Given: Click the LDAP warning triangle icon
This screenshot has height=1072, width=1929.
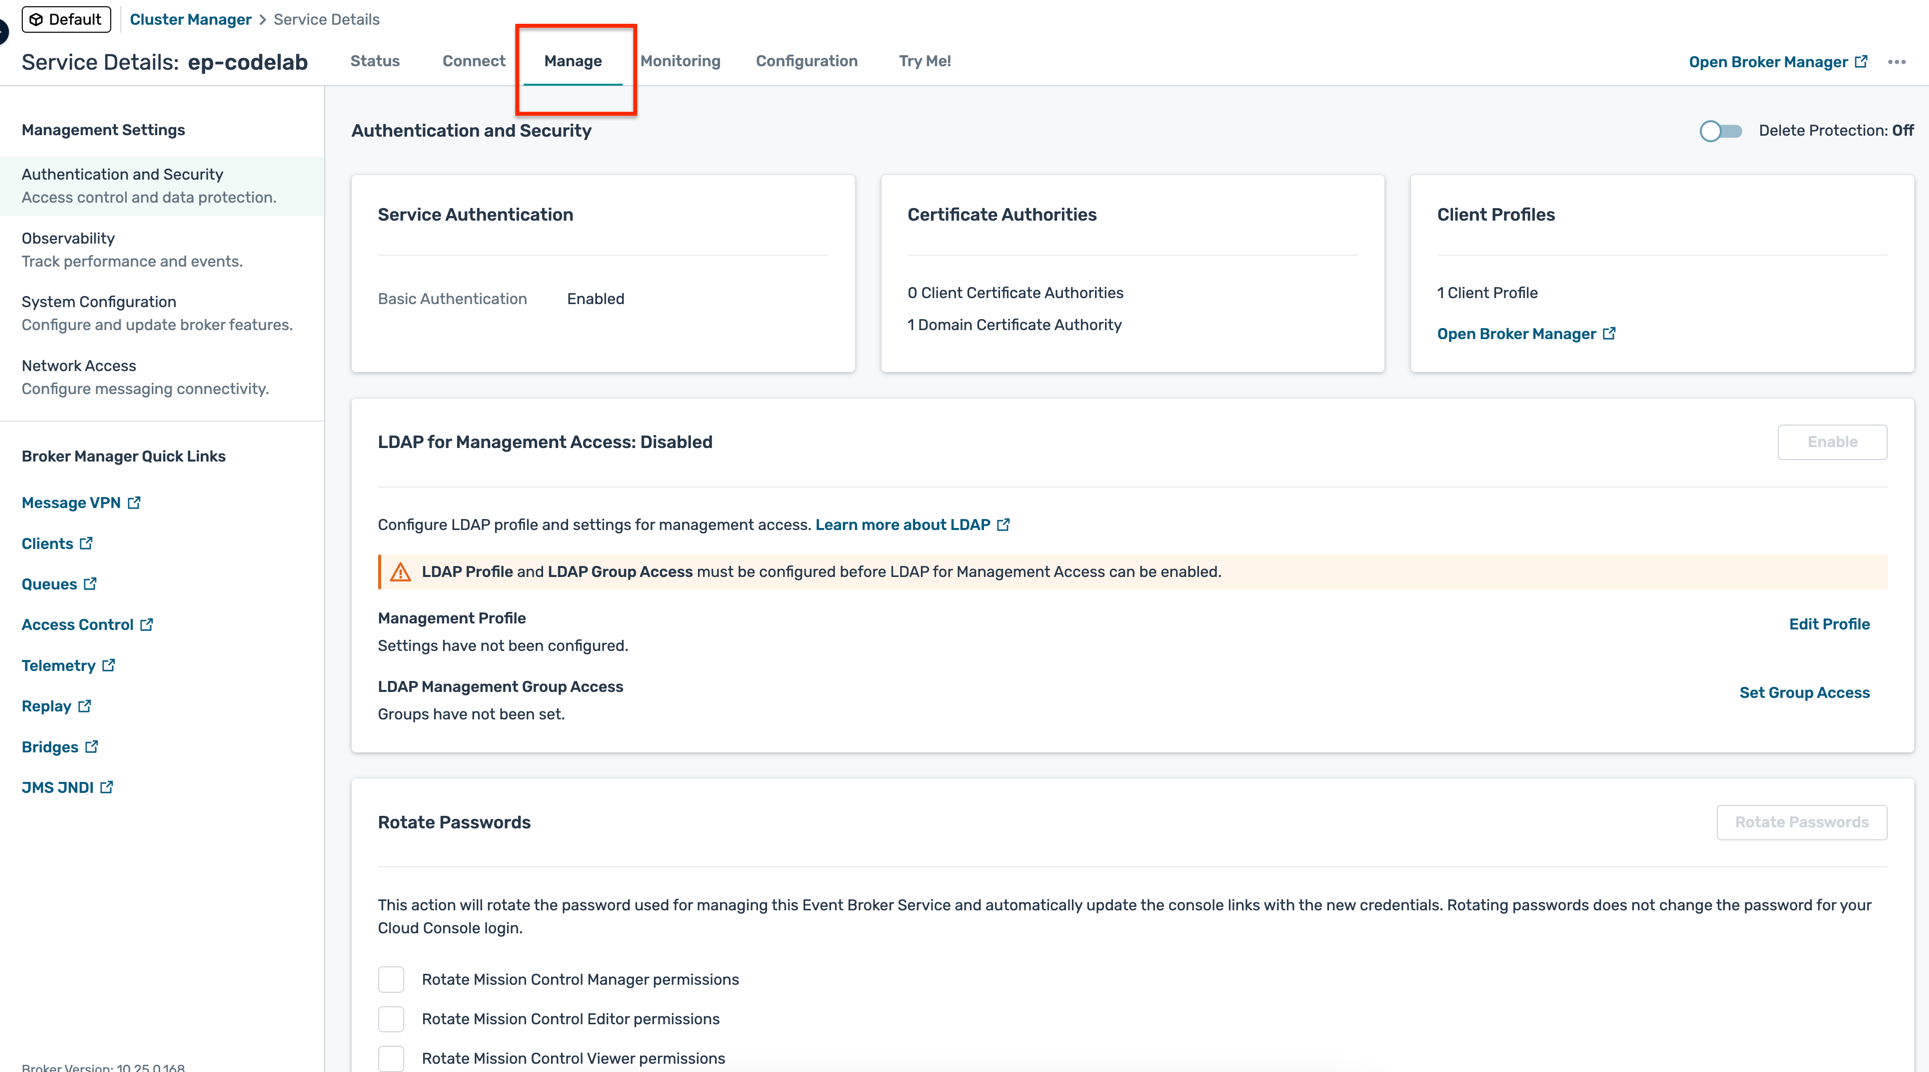Looking at the screenshot, I should [x=401, y=572].
